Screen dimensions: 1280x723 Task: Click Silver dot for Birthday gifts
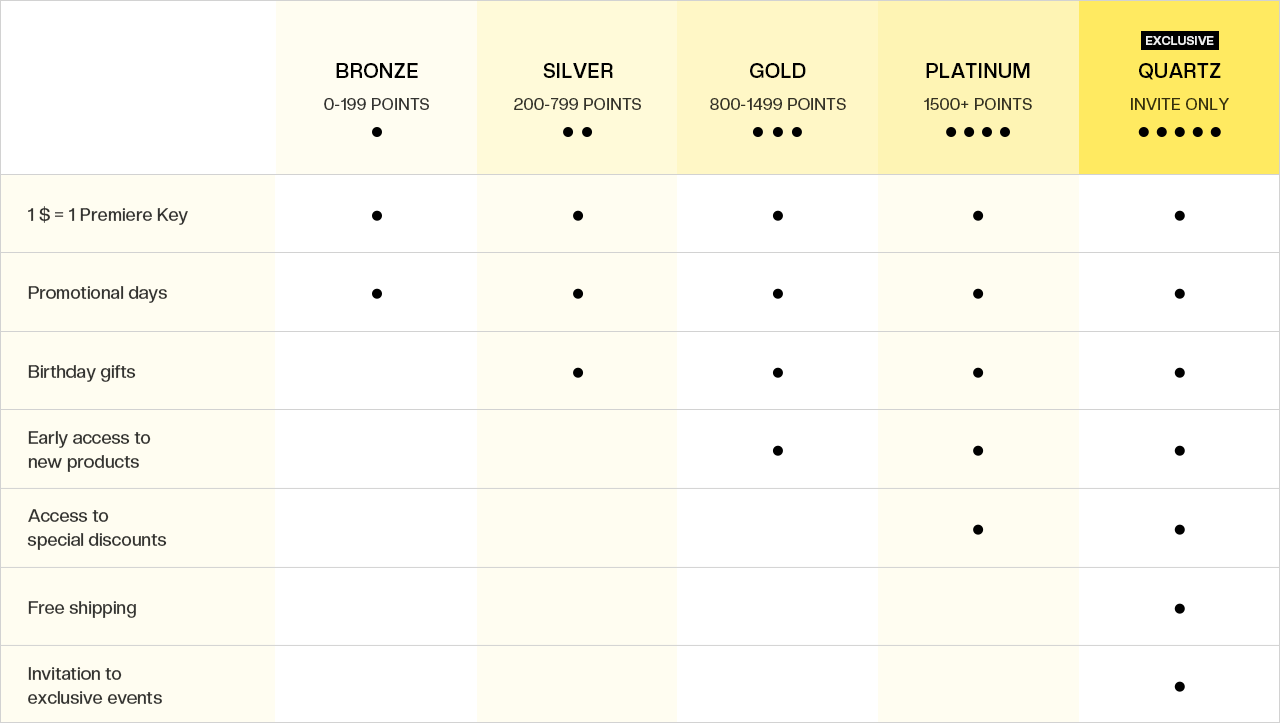[x=578, y=373]
